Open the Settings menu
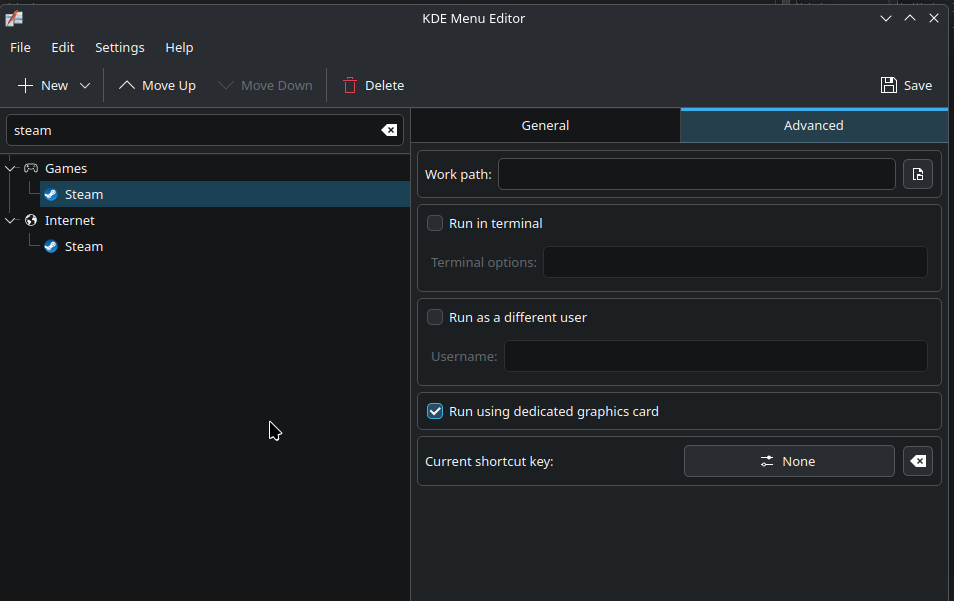The height and width of the screenshot is (601, 954). [x=120, y=47]
